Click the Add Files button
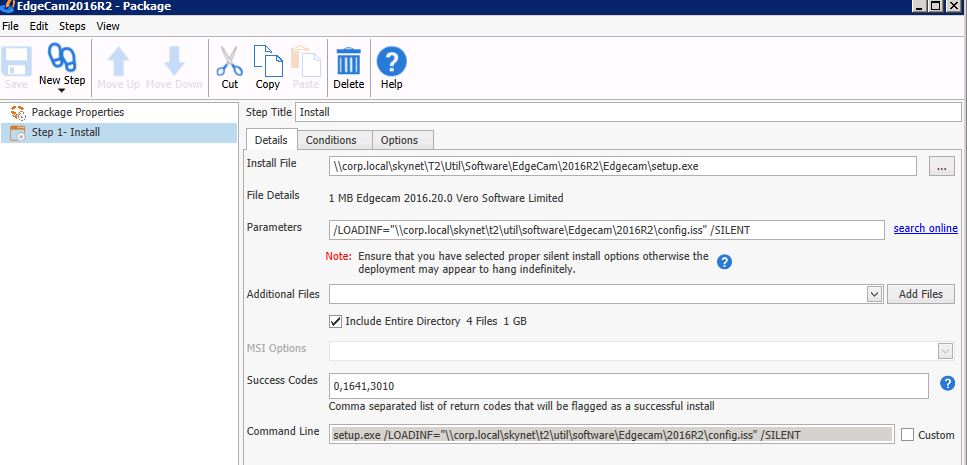The width and height of the screenshot is (967, 465). pos(920,294)
